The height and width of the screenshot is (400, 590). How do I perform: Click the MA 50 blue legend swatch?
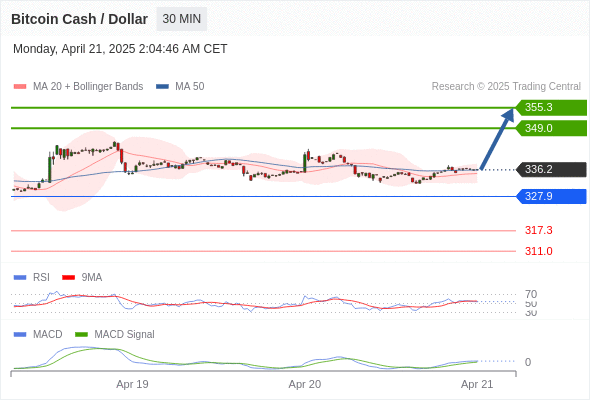click(162, 87)
